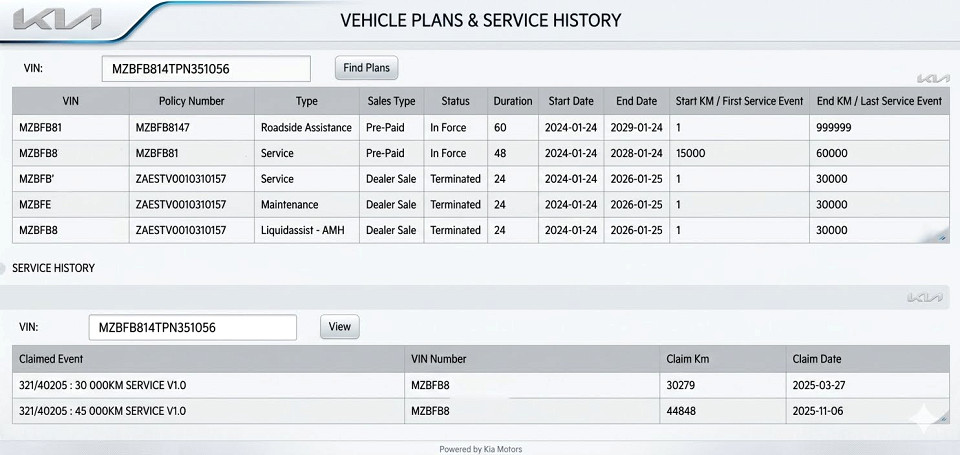Click duration value 48
Screen dimensions: 960x455
click(500, 153)
